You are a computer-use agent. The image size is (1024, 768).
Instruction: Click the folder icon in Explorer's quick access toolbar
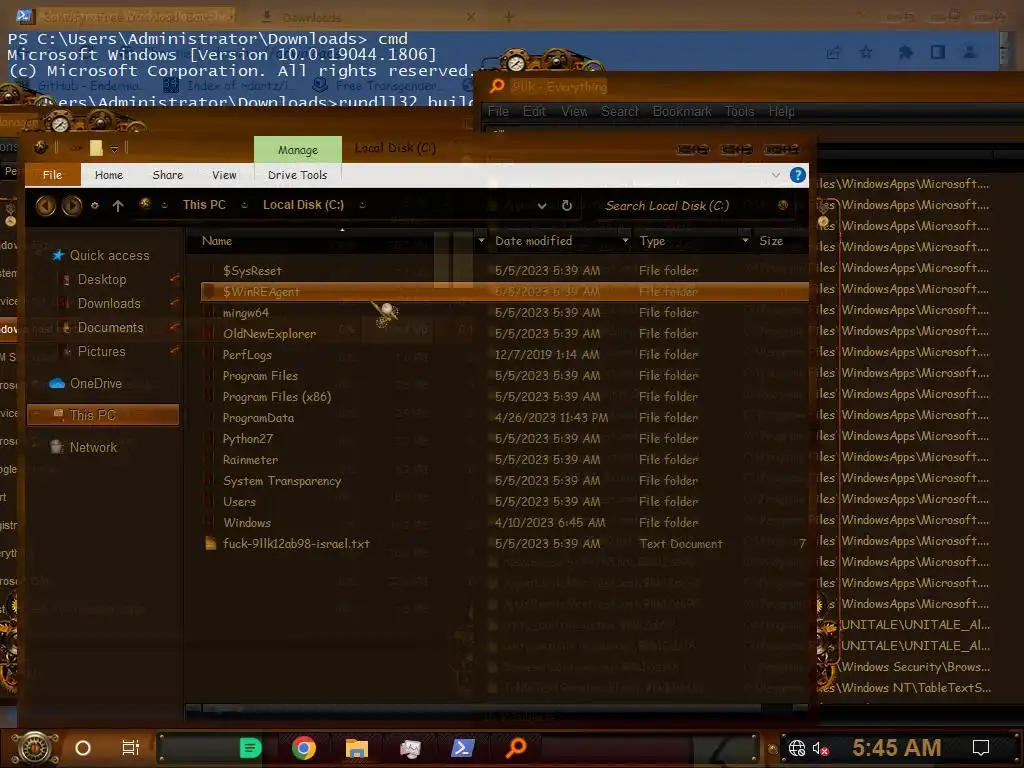(96, 148)
